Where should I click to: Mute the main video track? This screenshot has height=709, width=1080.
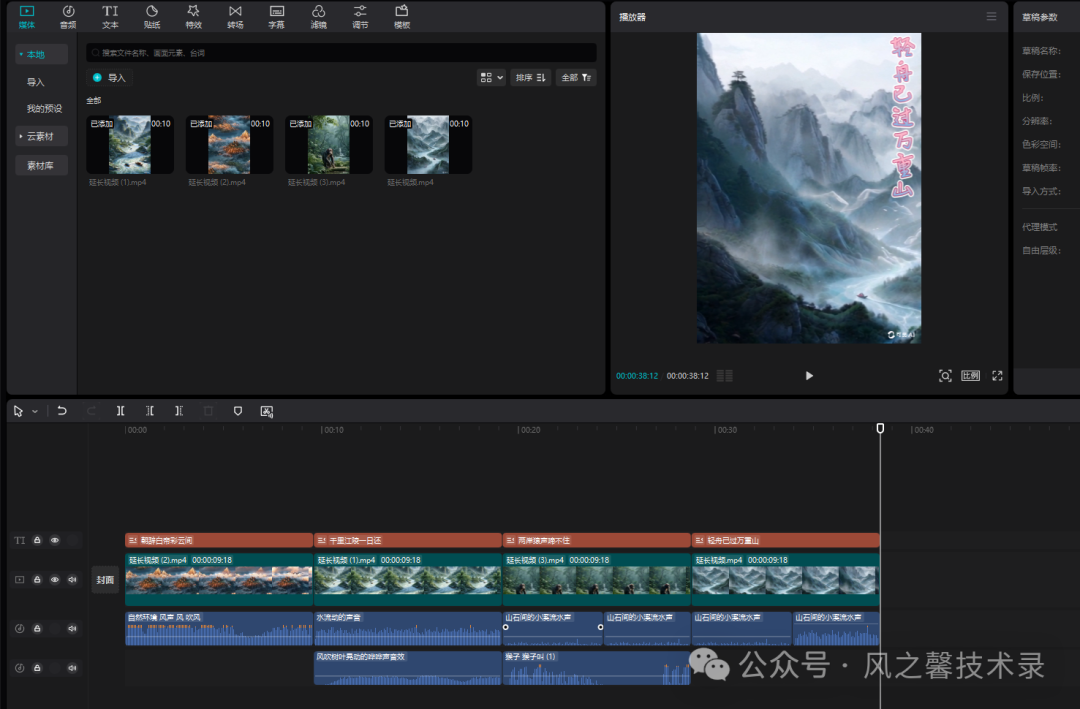(72, 579)
